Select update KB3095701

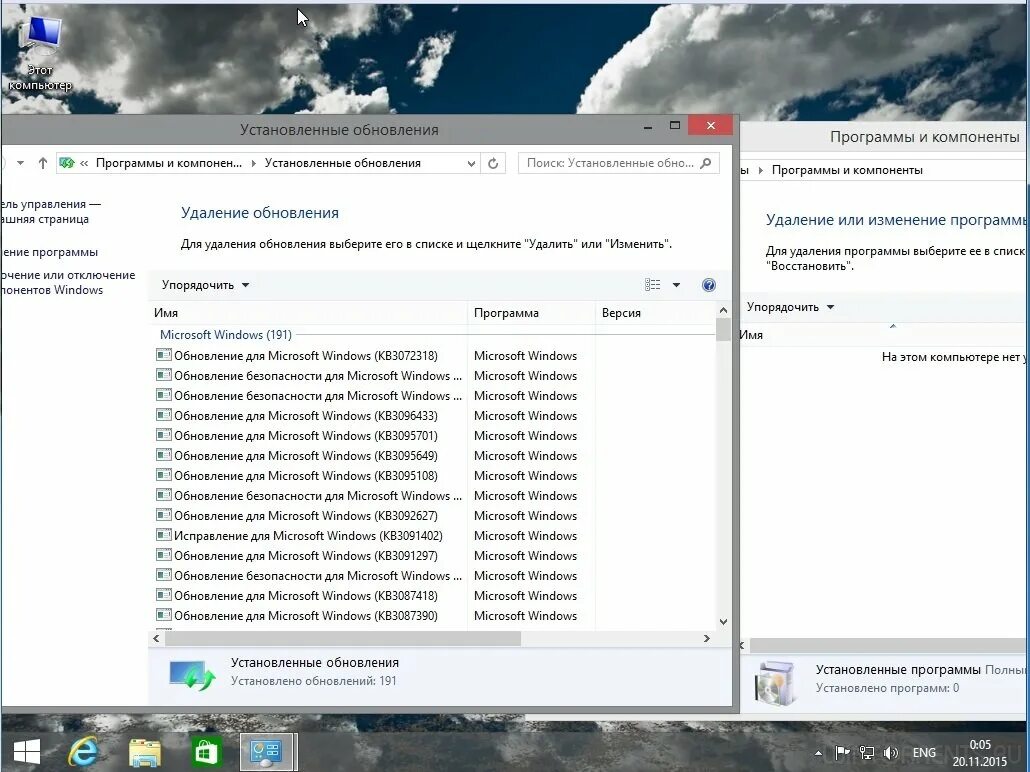434,436
